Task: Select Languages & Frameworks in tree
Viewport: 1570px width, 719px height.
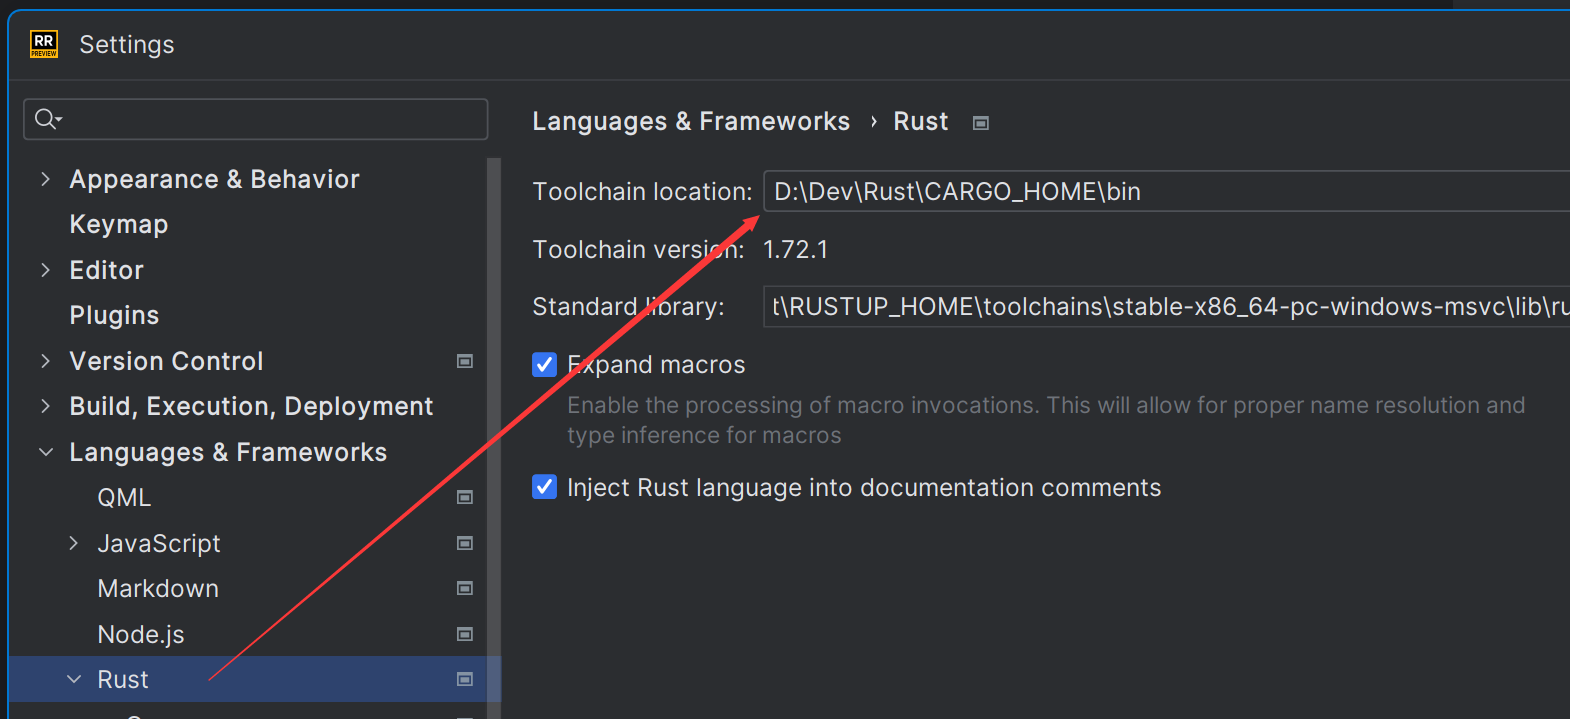Action: click(x=228, y=452)
